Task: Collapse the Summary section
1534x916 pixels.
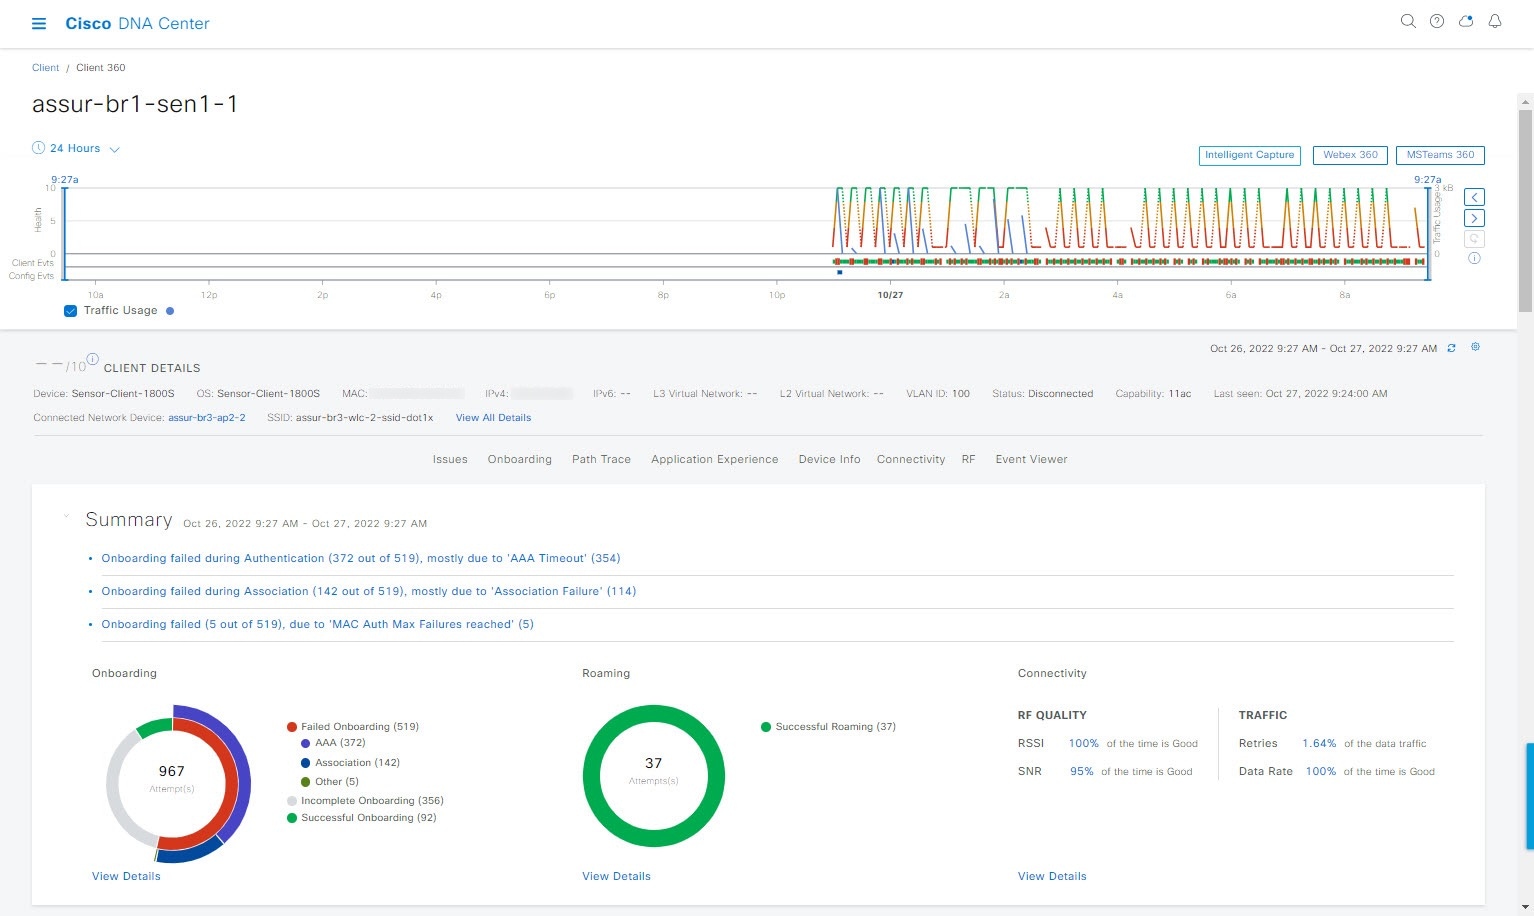Action: (66, 516)
